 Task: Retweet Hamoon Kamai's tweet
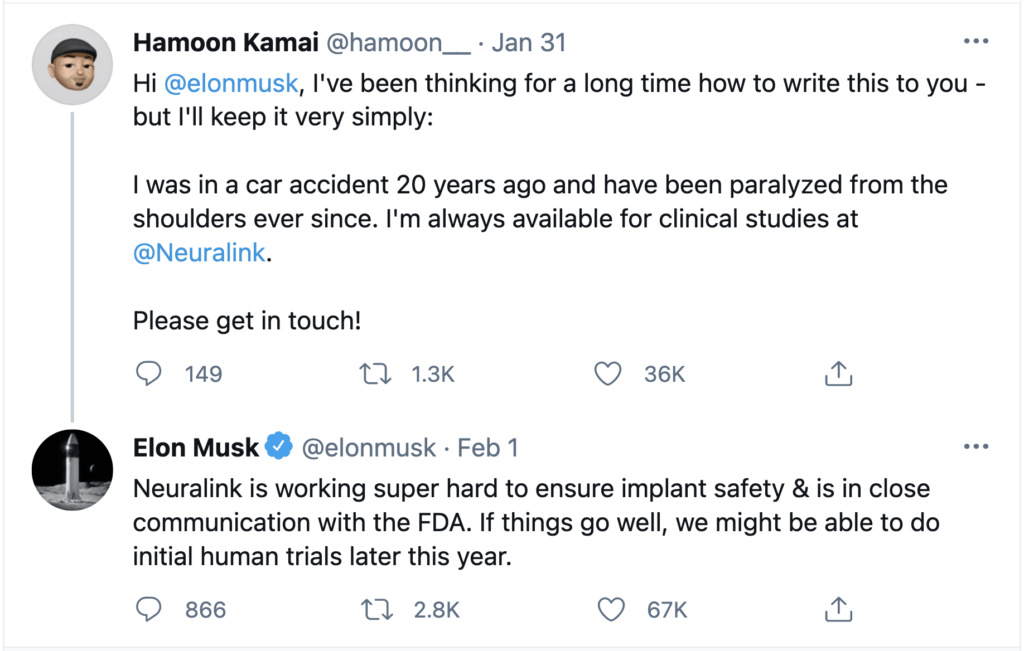(x=376, y=373)
